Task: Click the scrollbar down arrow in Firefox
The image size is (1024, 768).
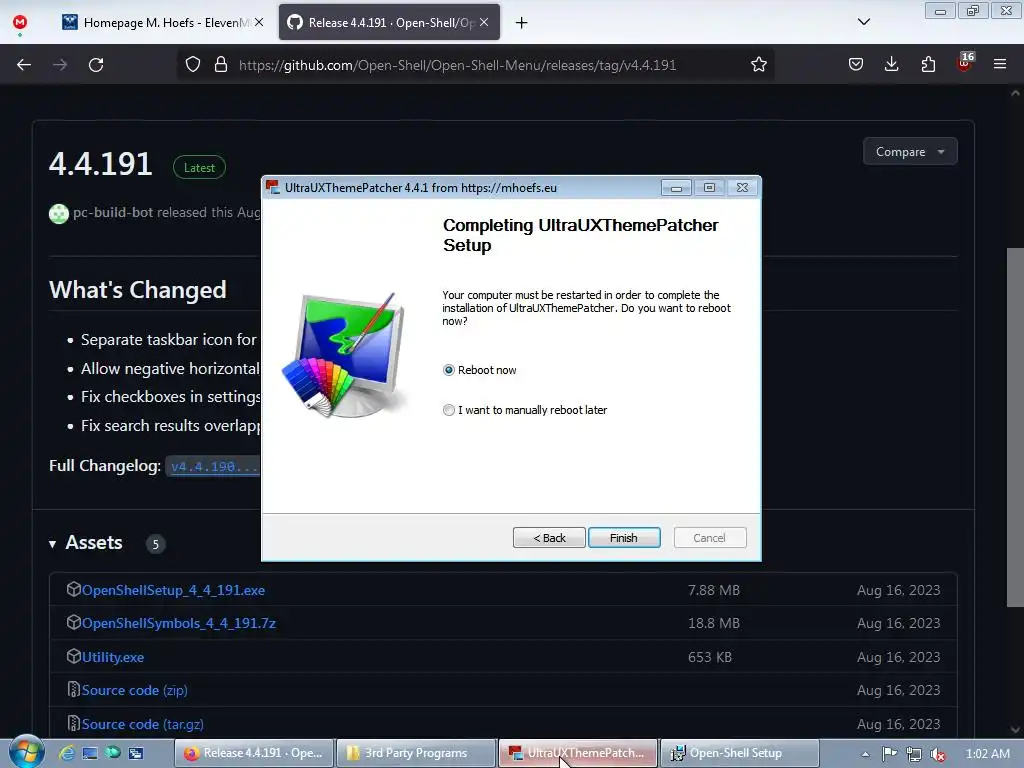Action: [1015, 730]
